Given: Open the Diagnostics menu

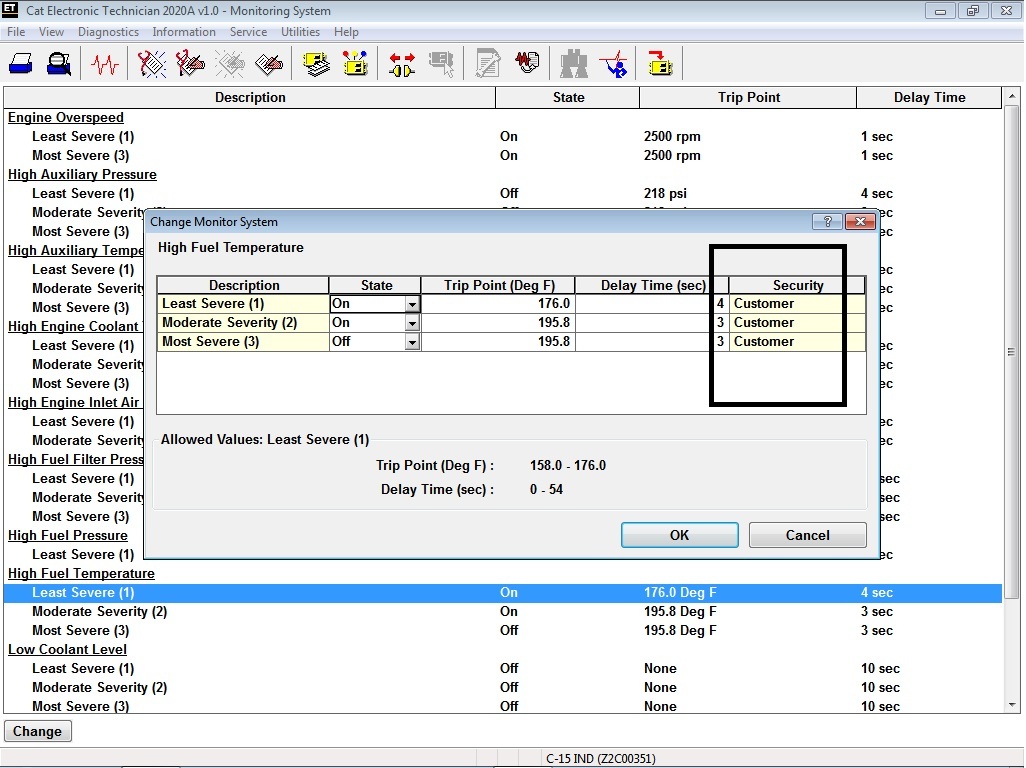Looking at the screenshot, I should click(108, 32).
